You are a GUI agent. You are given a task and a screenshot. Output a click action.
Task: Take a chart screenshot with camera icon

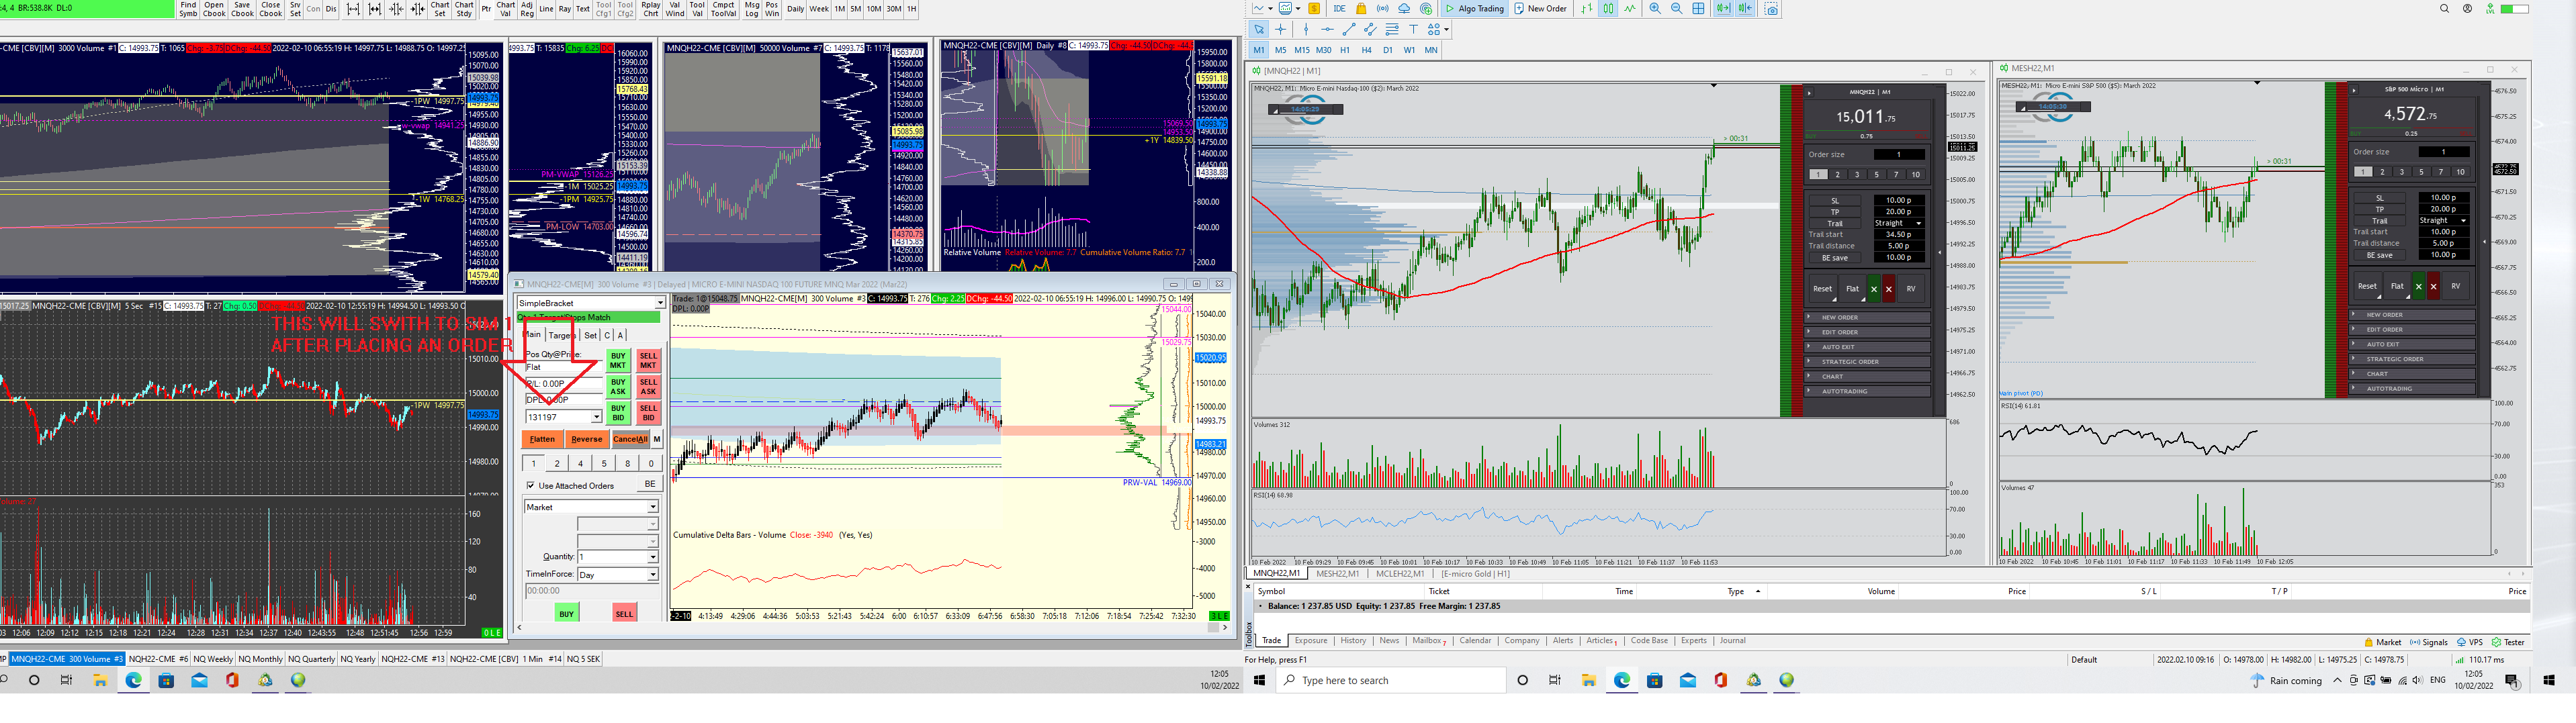pyautogui.click(x=1771, y=9)
